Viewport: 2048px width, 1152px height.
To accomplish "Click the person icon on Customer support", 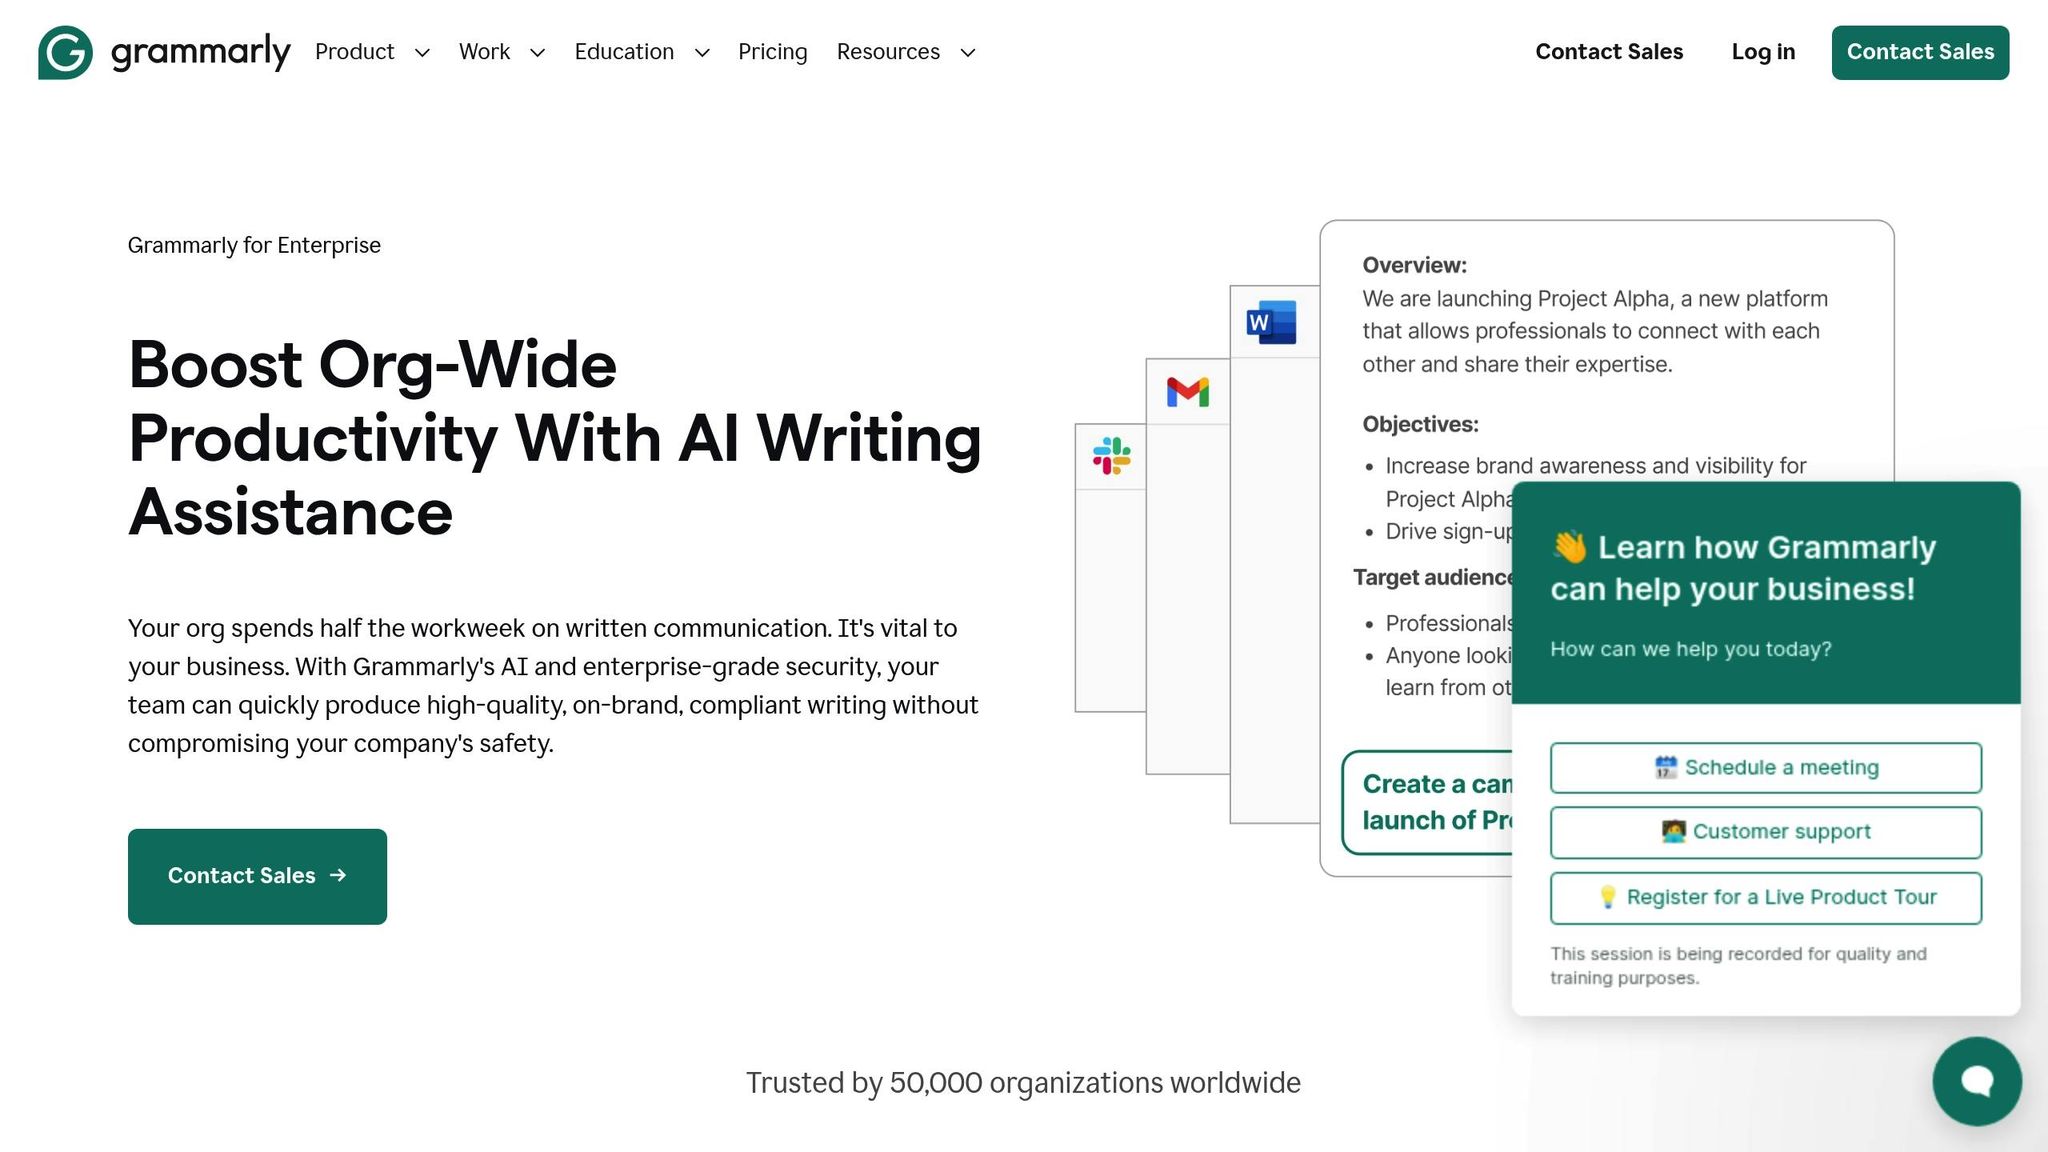I will click(1673, 831).
